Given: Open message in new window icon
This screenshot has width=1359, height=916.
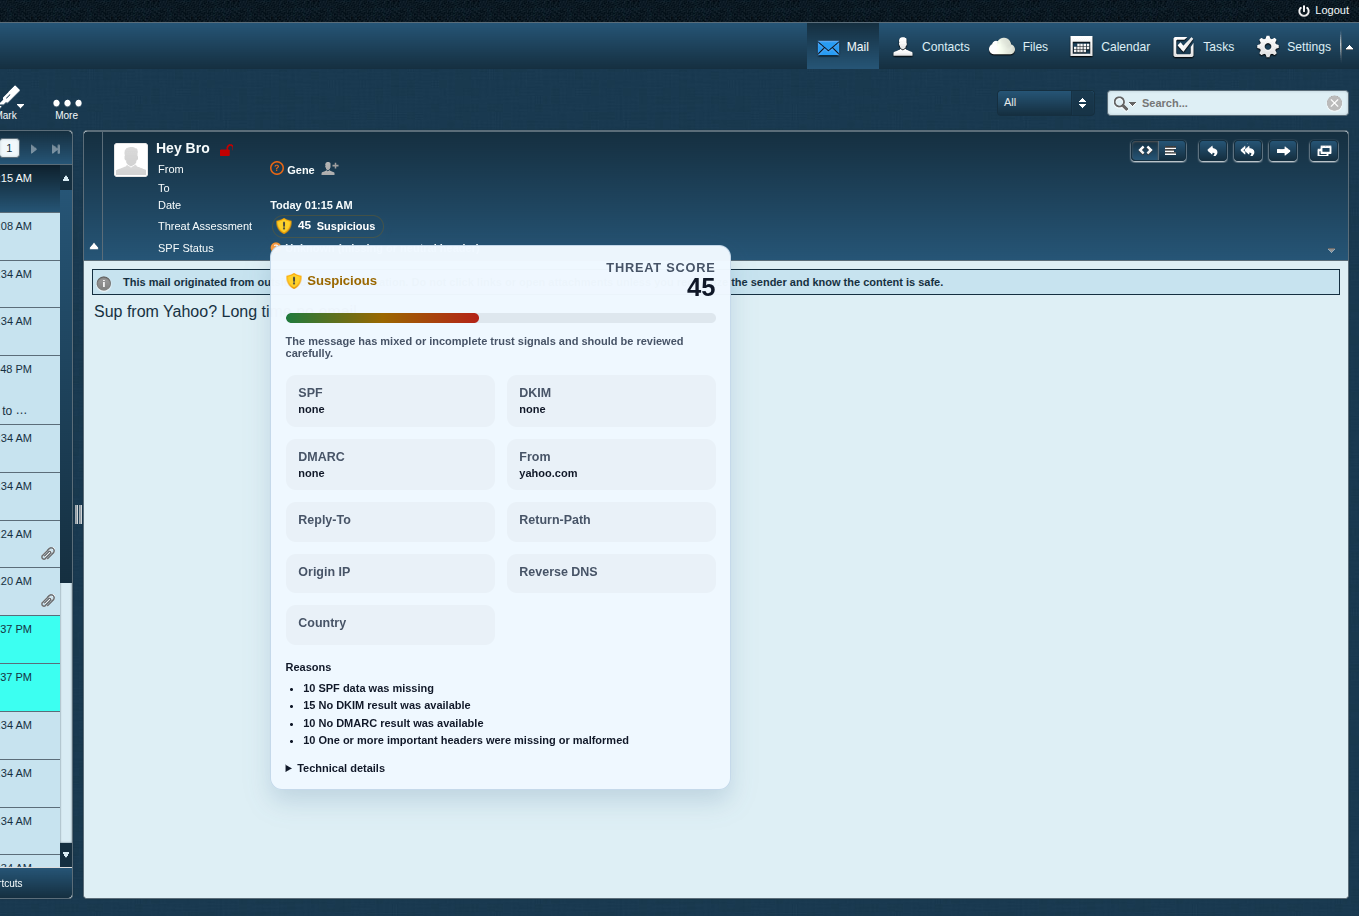Looking at the screenshot, I should [x=1323, y=151].
